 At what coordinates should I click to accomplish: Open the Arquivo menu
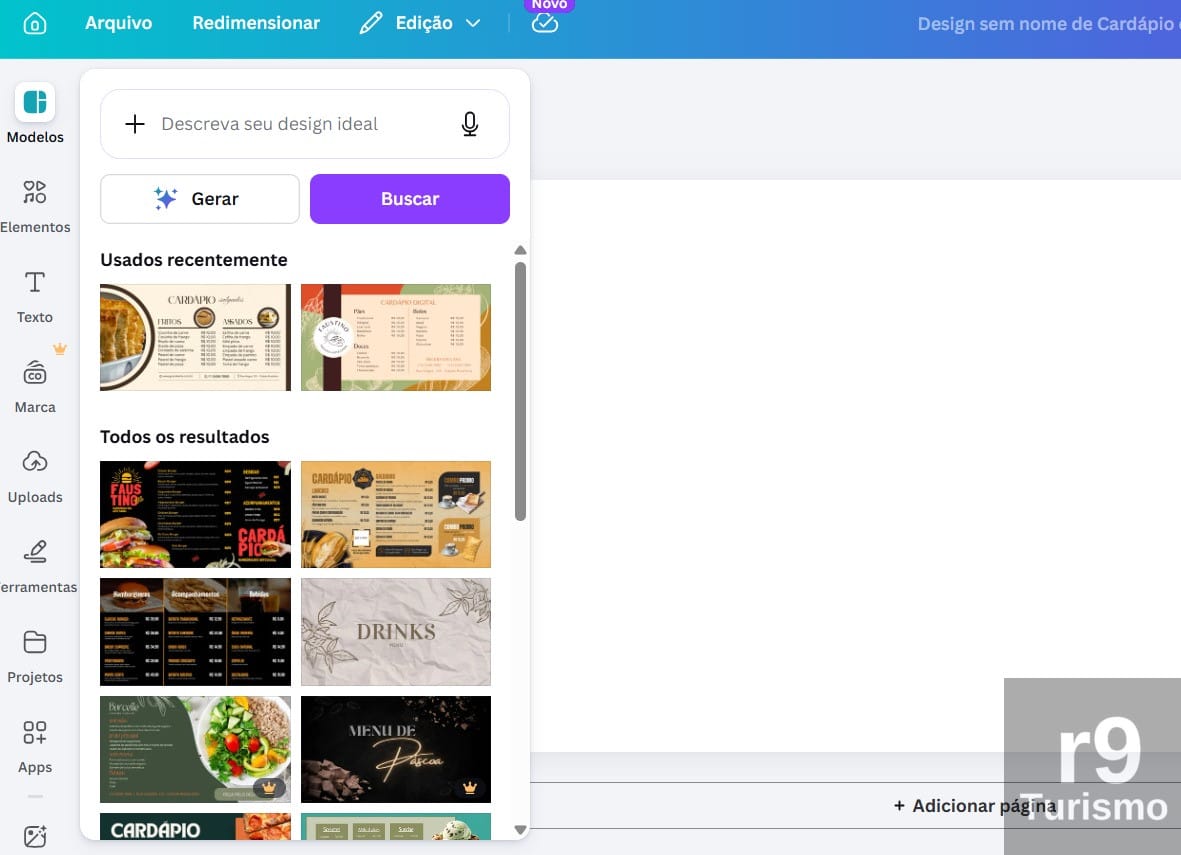pyautogui.click(x=118, y=23)
